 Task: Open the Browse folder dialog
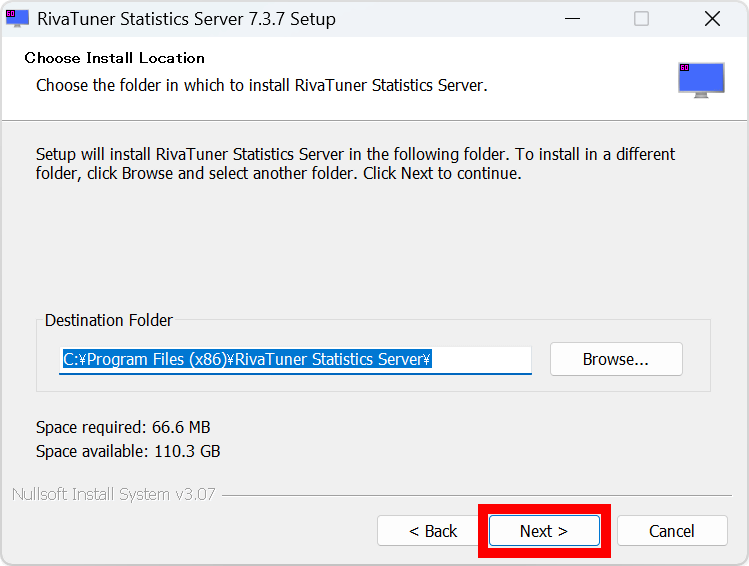pos(616,359)
